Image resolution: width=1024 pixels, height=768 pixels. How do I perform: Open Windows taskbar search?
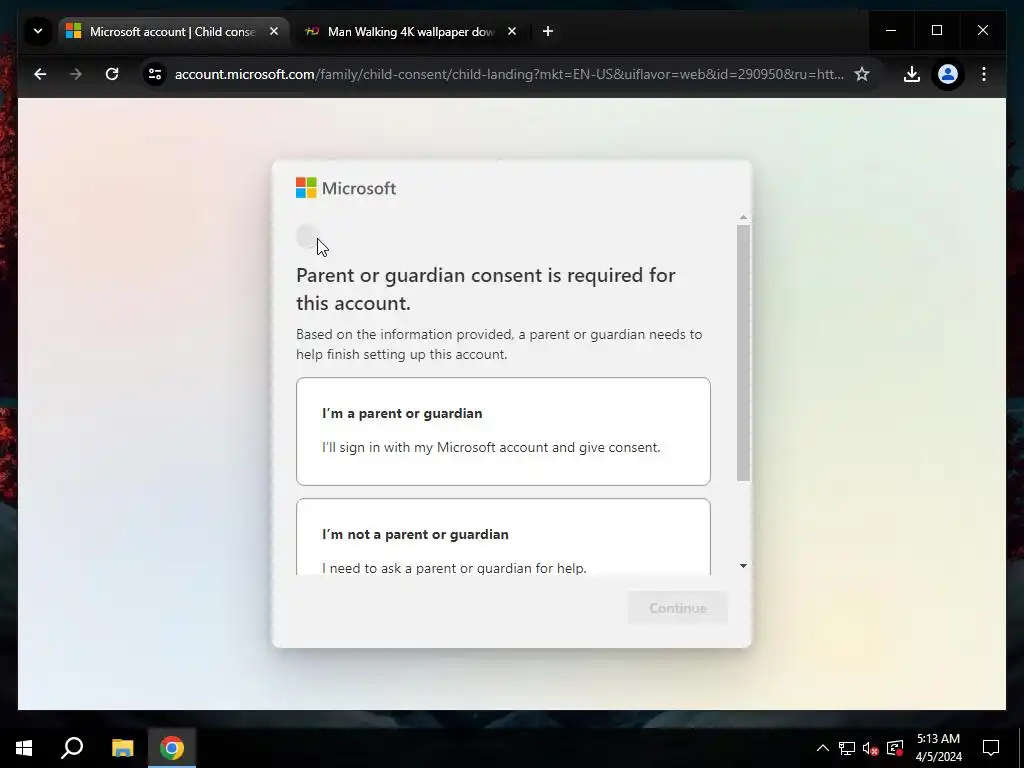click(72, 748)
